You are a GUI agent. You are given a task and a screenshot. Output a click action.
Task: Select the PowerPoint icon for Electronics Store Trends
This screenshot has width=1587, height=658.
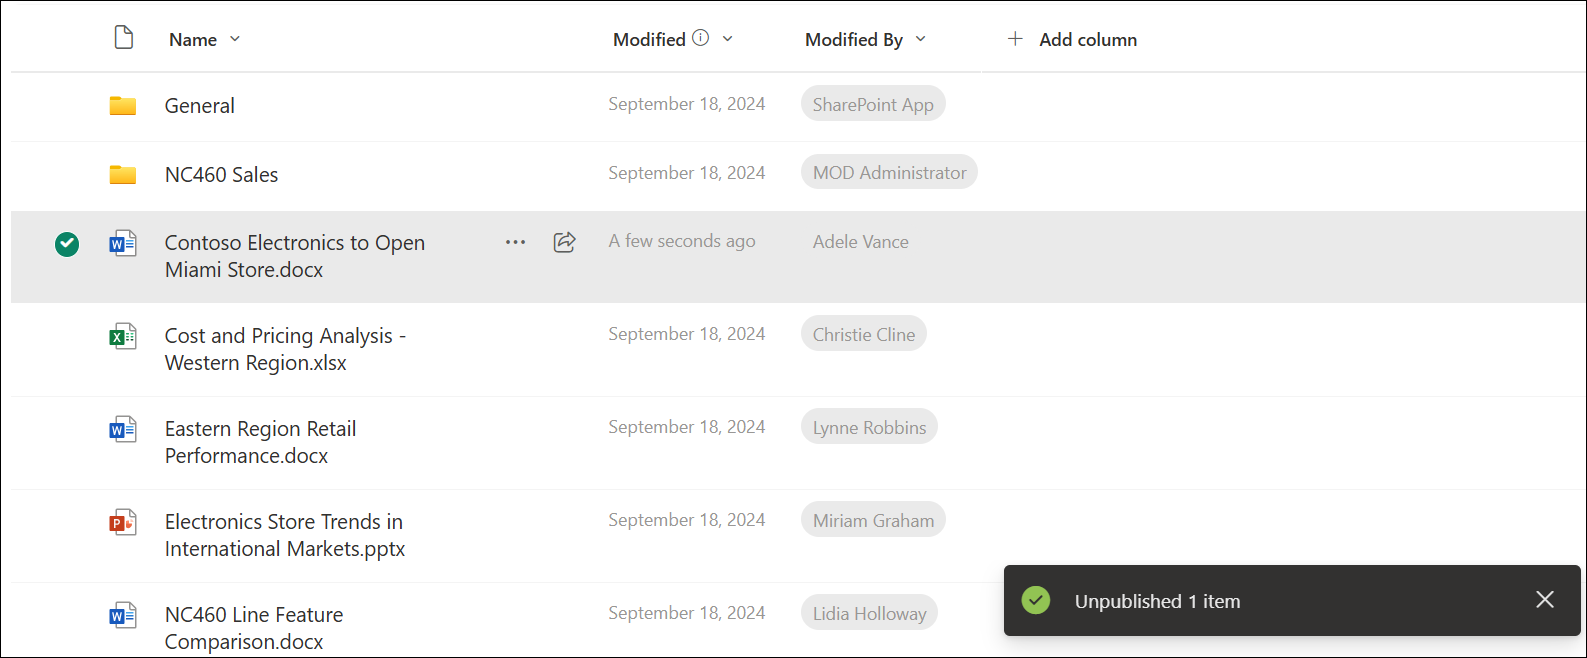tap(123, 522)
